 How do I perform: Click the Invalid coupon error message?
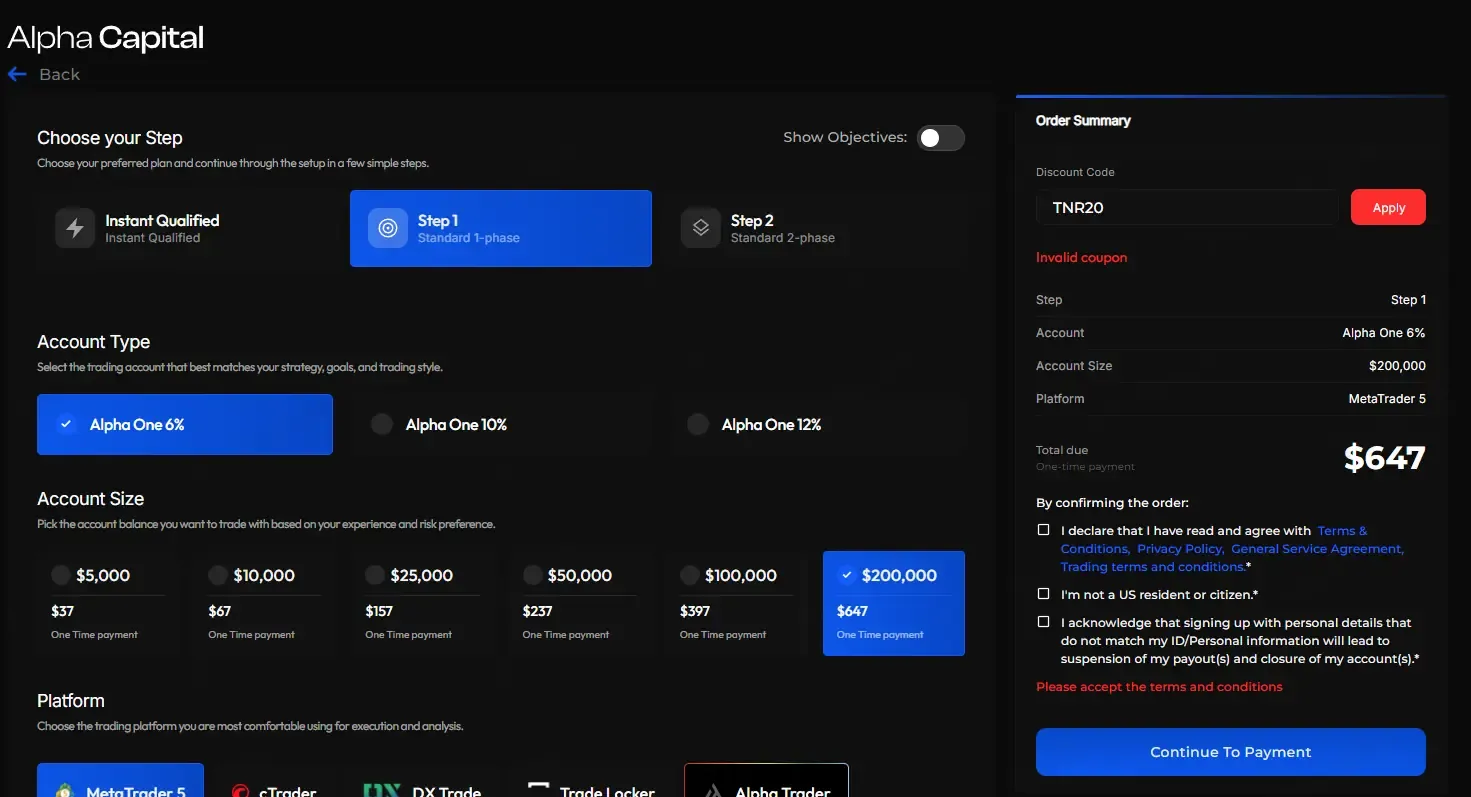[x=1081, y=257]
